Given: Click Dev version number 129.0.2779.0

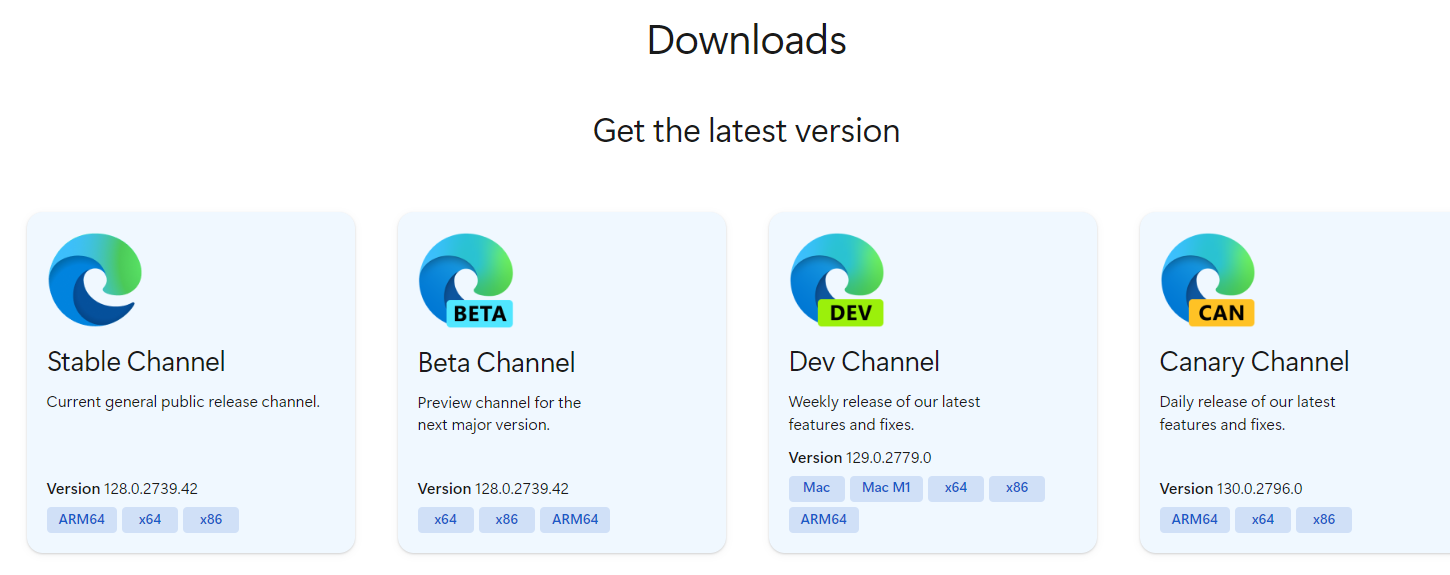Looking at the screenshot, I should click(889, 458).
